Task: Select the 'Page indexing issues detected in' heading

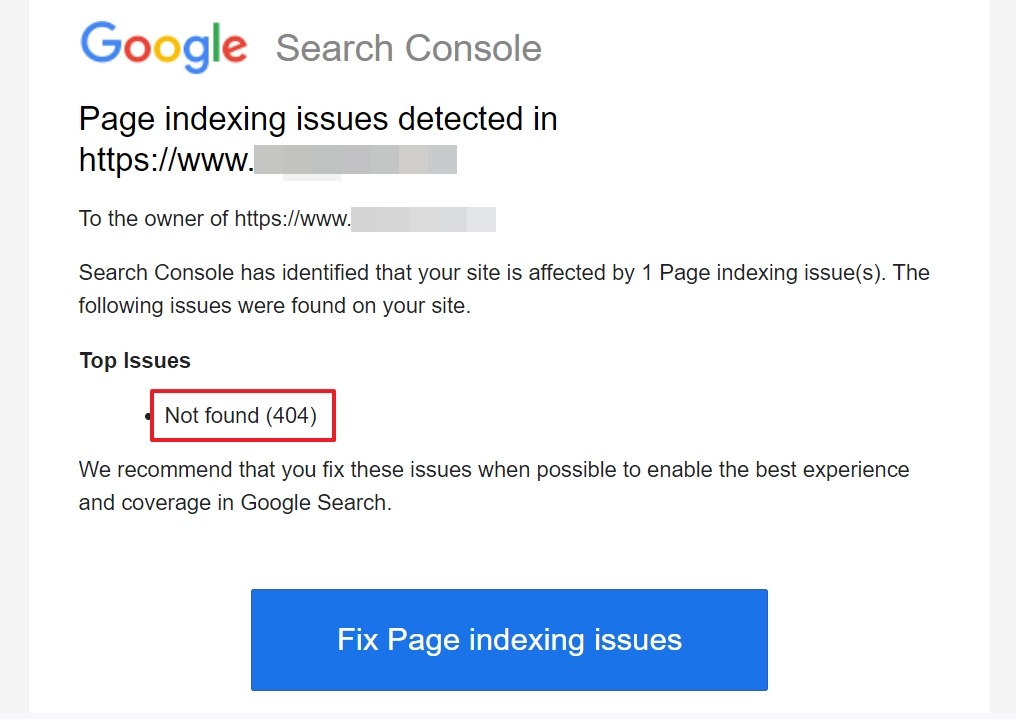Action: [x=317, y=118]
